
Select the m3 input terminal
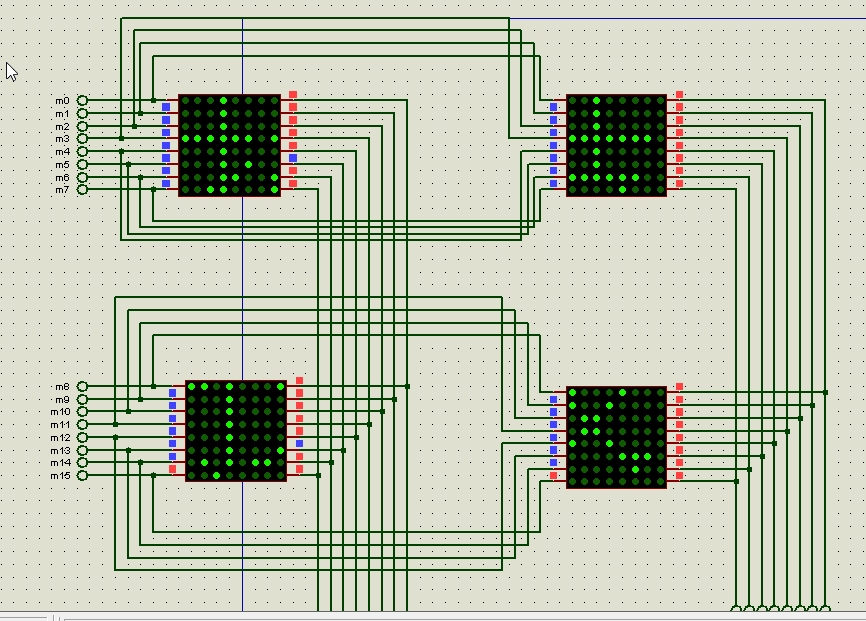[x=82, y=138]
